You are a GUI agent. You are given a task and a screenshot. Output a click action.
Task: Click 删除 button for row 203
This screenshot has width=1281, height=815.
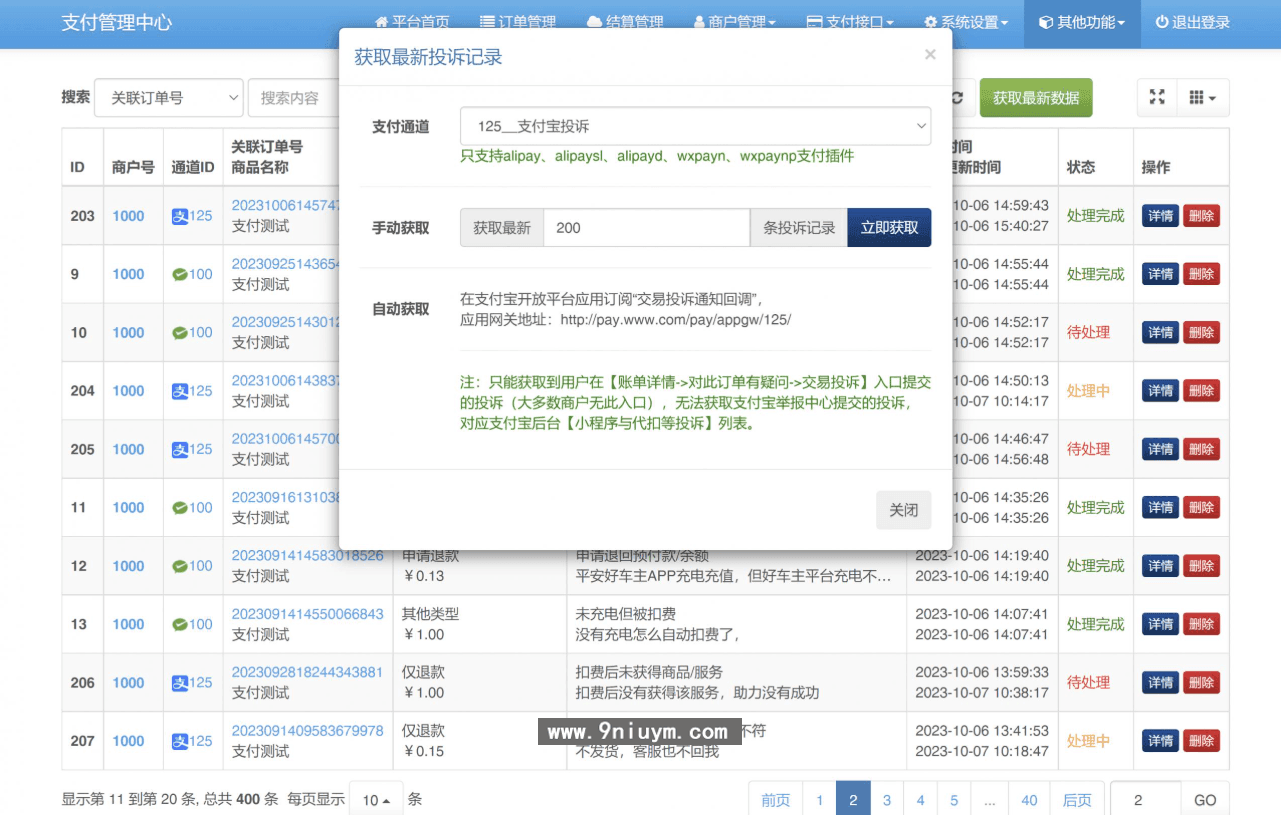coord(1201,216)
